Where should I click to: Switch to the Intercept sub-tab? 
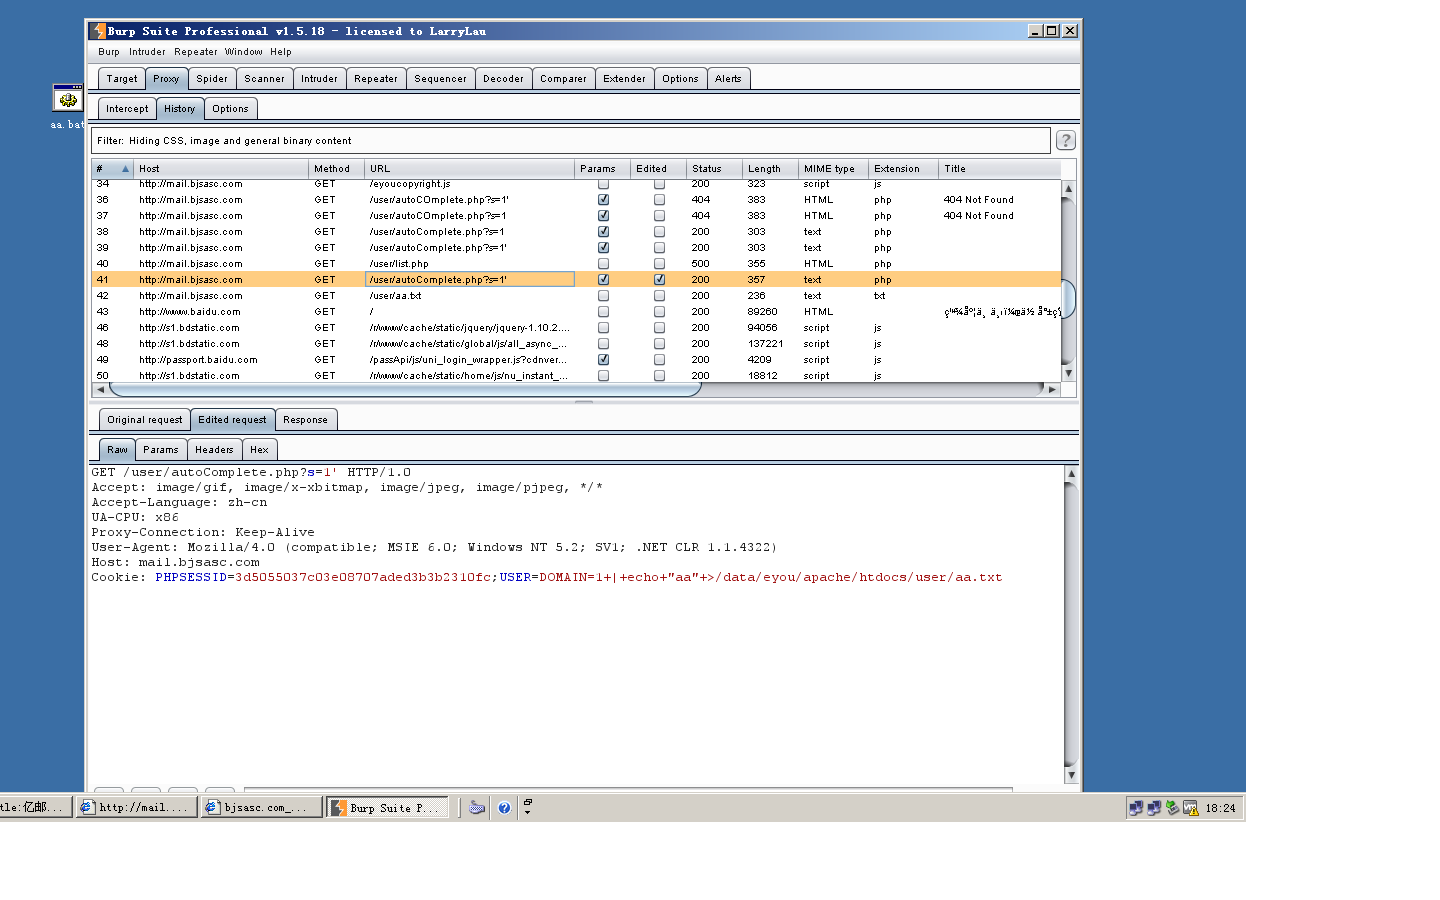tap(127, 109)
